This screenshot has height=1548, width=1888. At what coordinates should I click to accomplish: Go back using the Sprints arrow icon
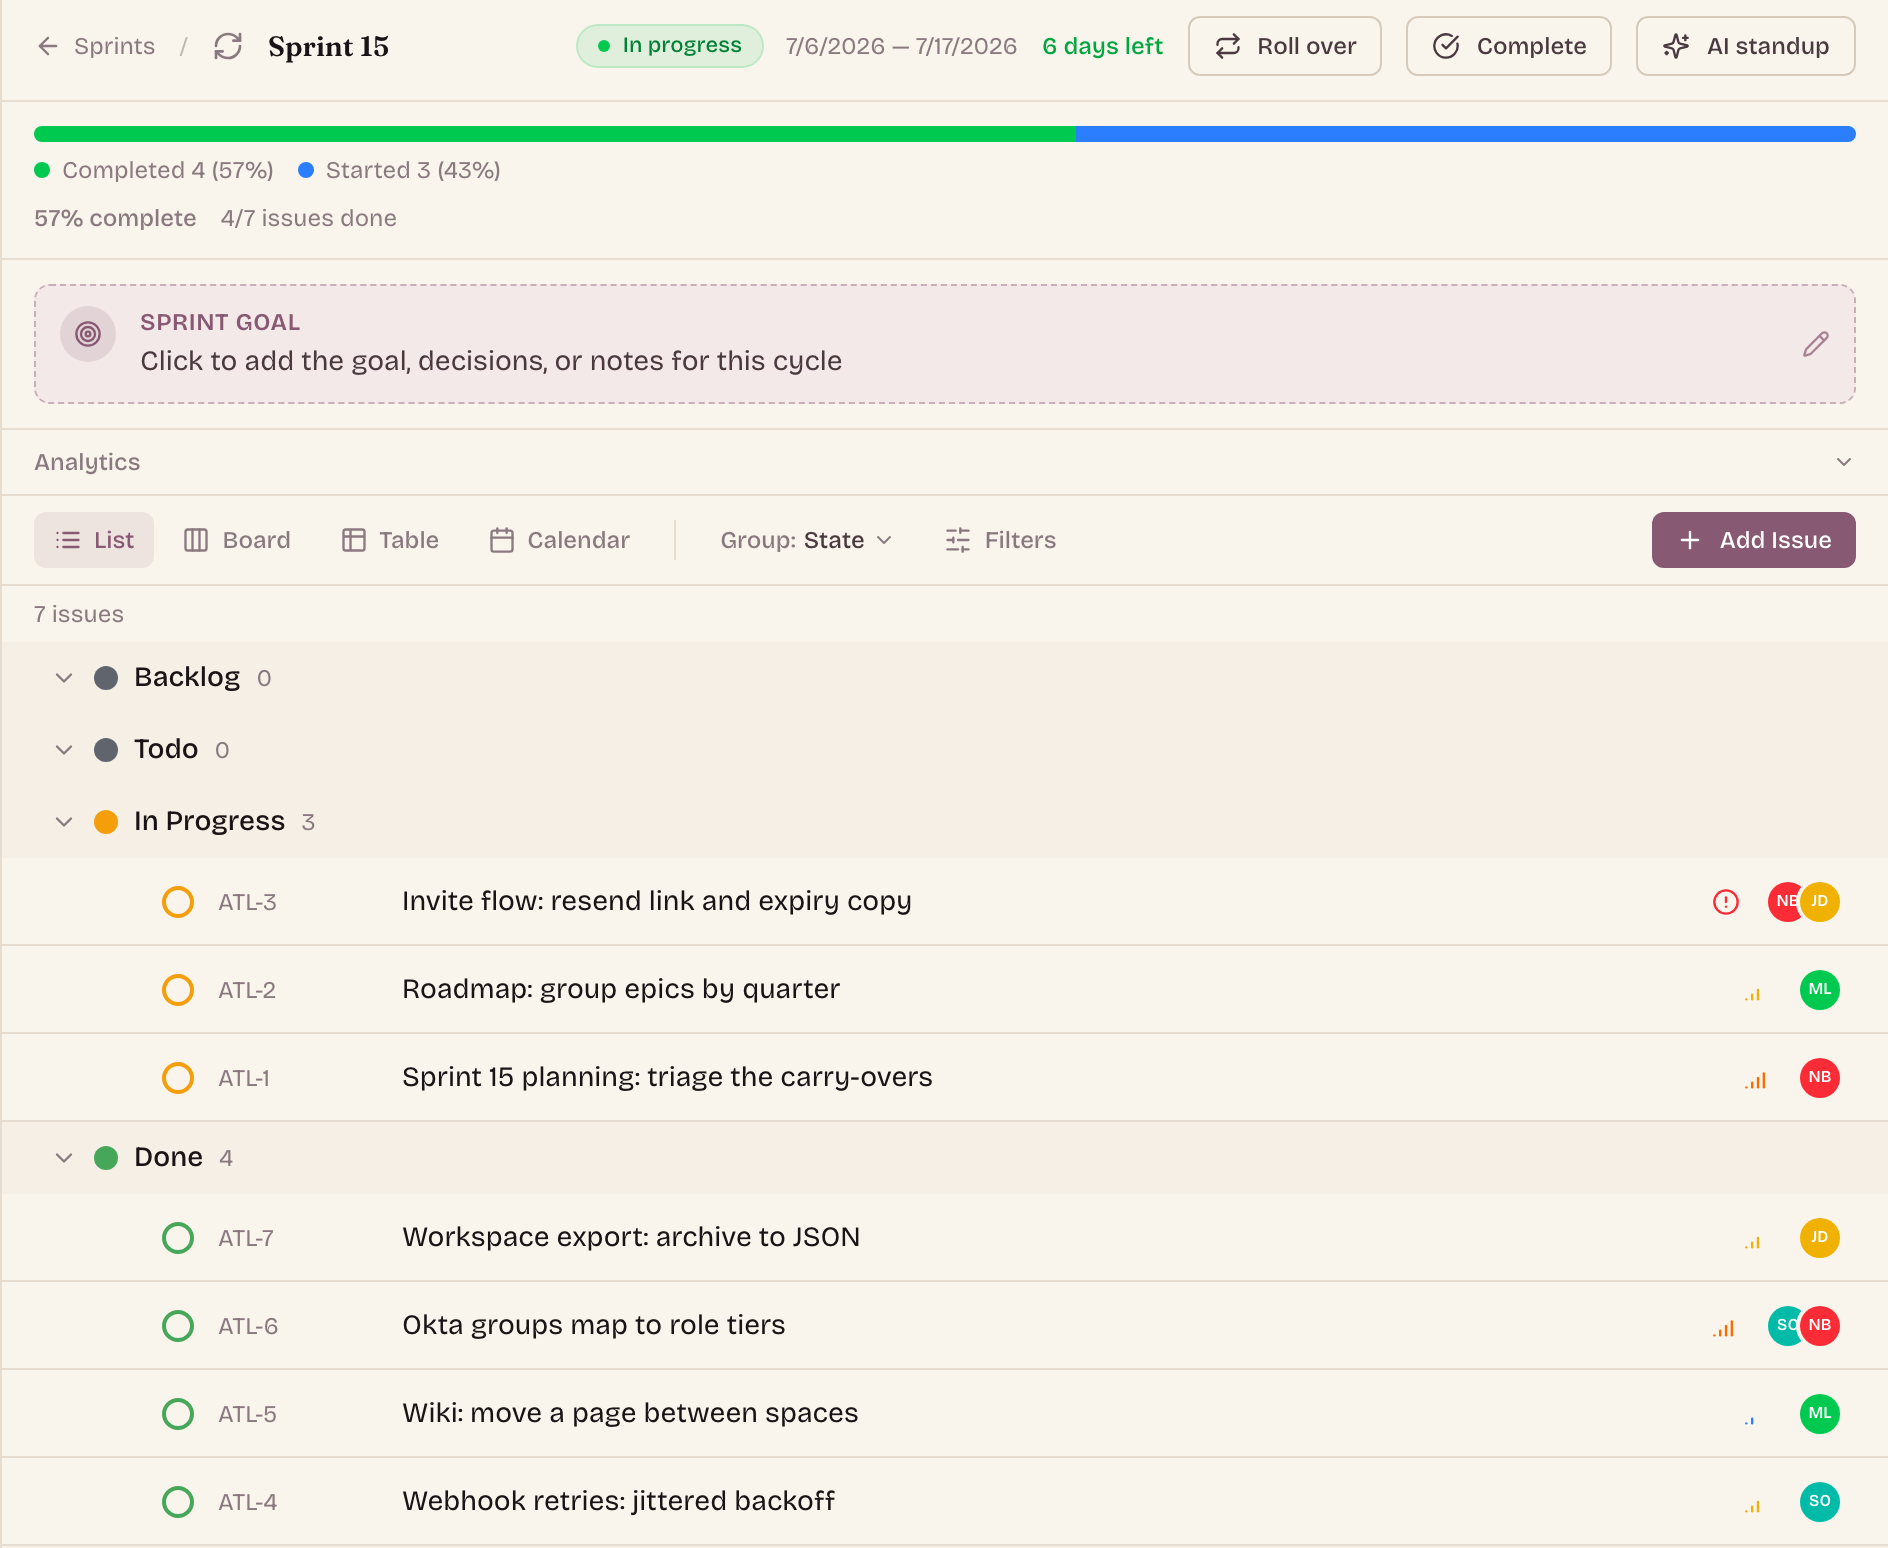pyautogui.click(x=47, y=46)
